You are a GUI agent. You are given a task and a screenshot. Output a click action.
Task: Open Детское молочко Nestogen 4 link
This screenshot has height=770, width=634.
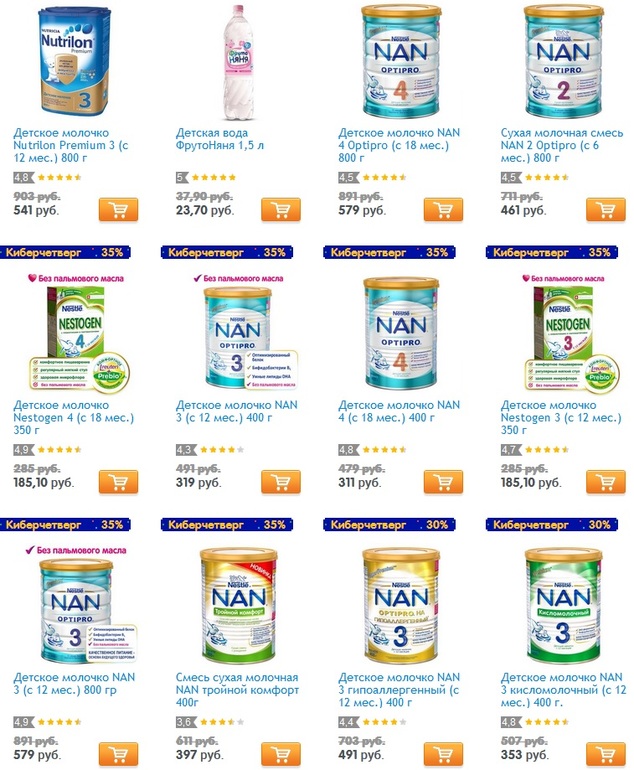pyautogui.click(x=74, y=417)
